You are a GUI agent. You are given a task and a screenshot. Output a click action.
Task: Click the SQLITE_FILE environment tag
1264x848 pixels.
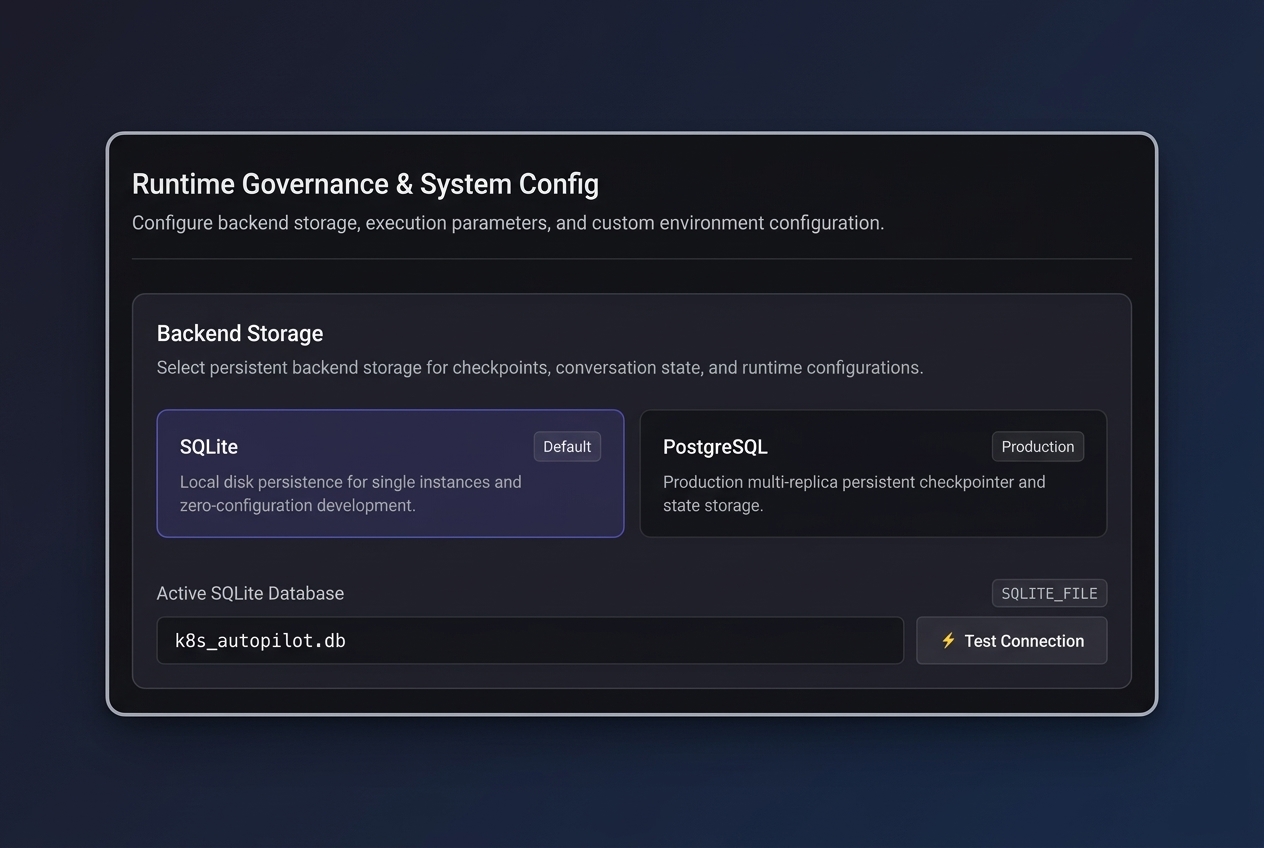click(x=1049, y=593)
